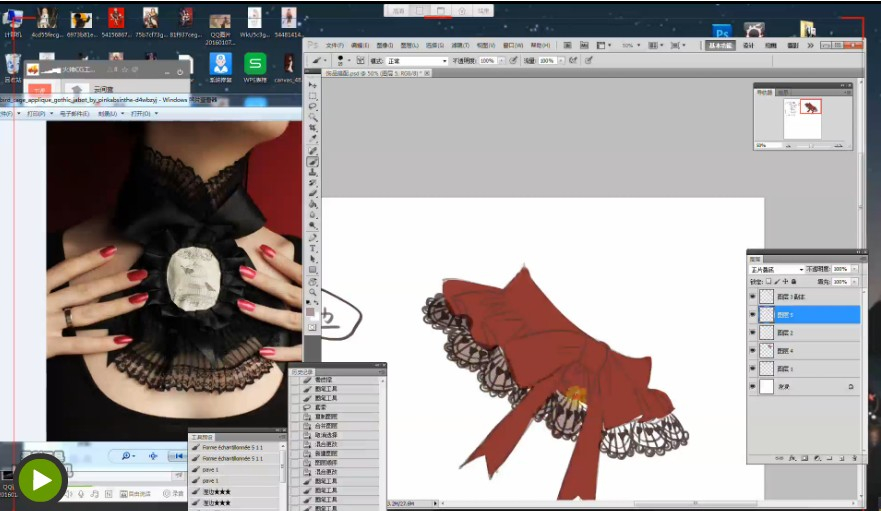This screenshot has height=511, width=881.
Task: Create a new layer via Layers panel footer
Action: 842,459
